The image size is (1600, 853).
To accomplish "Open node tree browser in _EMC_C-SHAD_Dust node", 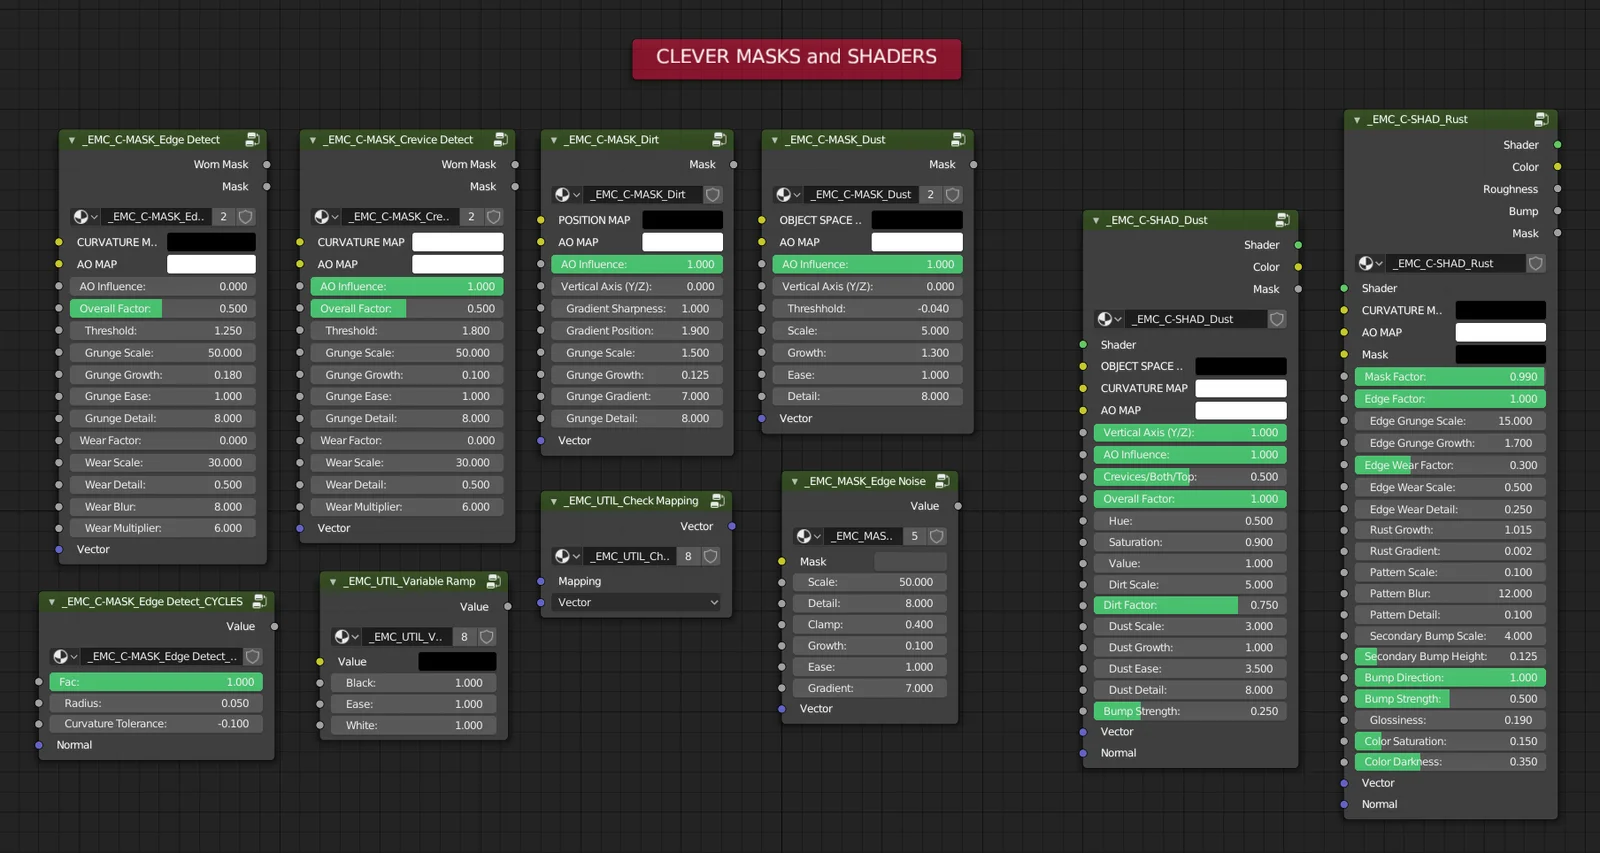I will point(1110,319).
